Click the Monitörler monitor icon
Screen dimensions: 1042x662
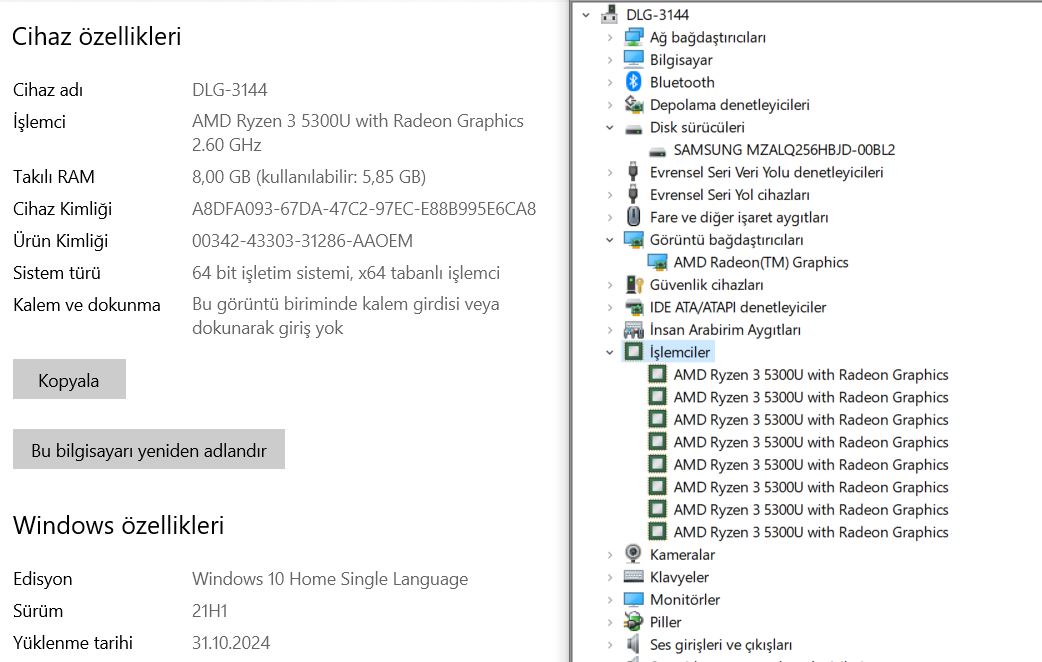[634, 599]
